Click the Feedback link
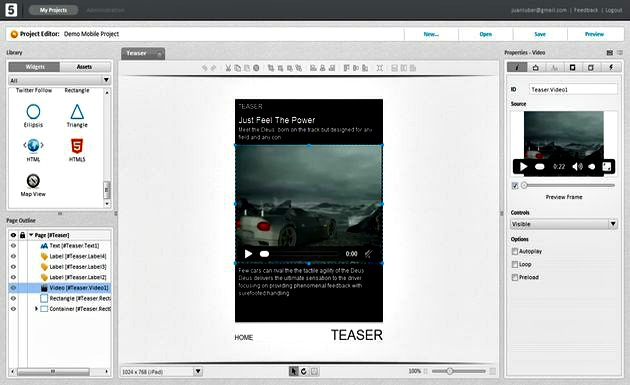This screenshot has height=385, width=630. click(x=586, y=10)
